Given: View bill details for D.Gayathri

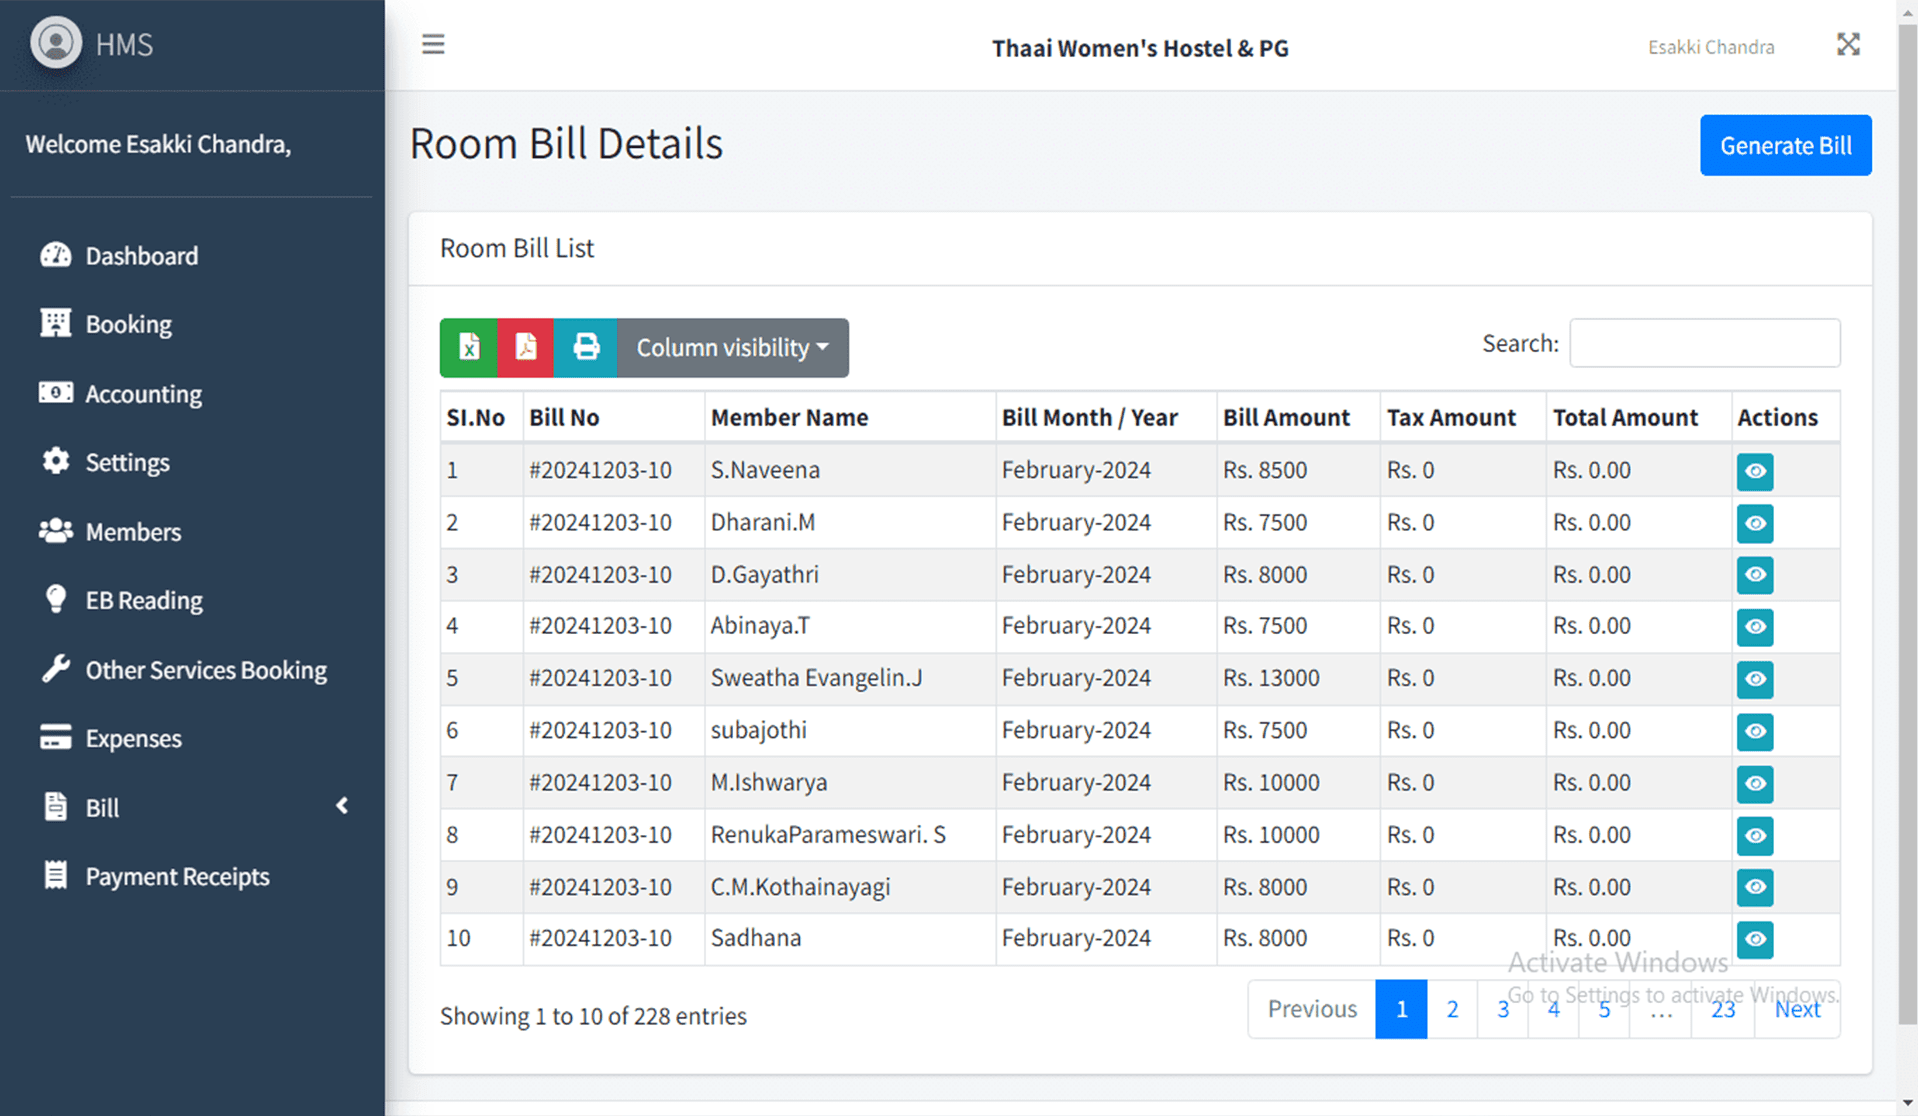Looking at the screenshot, I should point(1755,575).
